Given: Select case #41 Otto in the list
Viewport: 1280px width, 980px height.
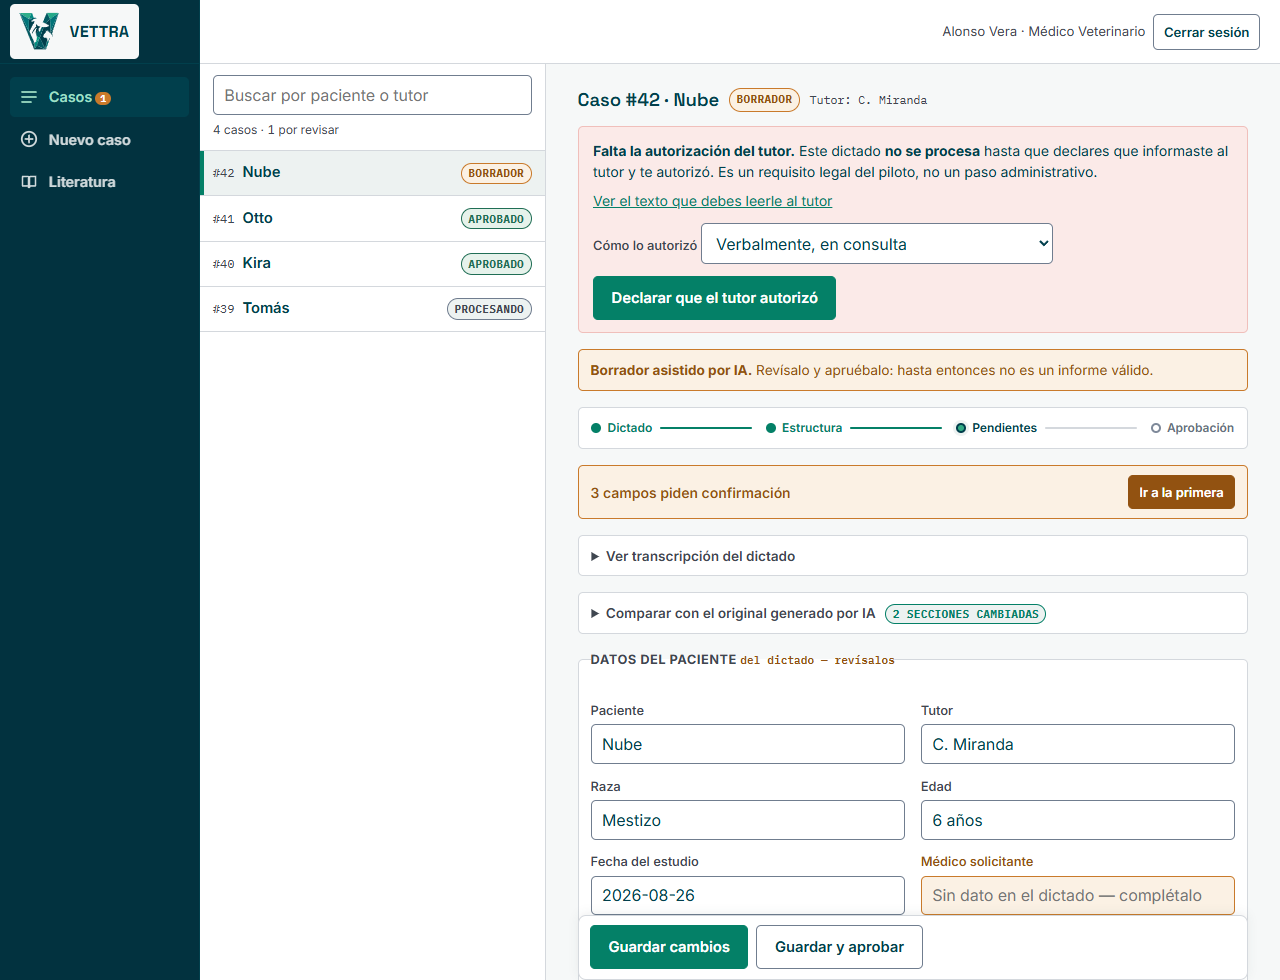Looking at the screenshot, I should click(372, 218).
